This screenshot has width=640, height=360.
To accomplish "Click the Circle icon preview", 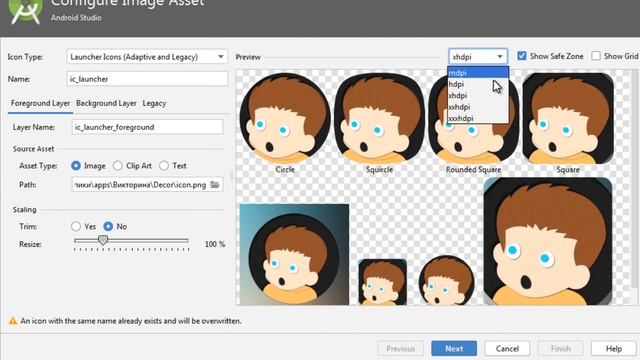I will 285,118.
